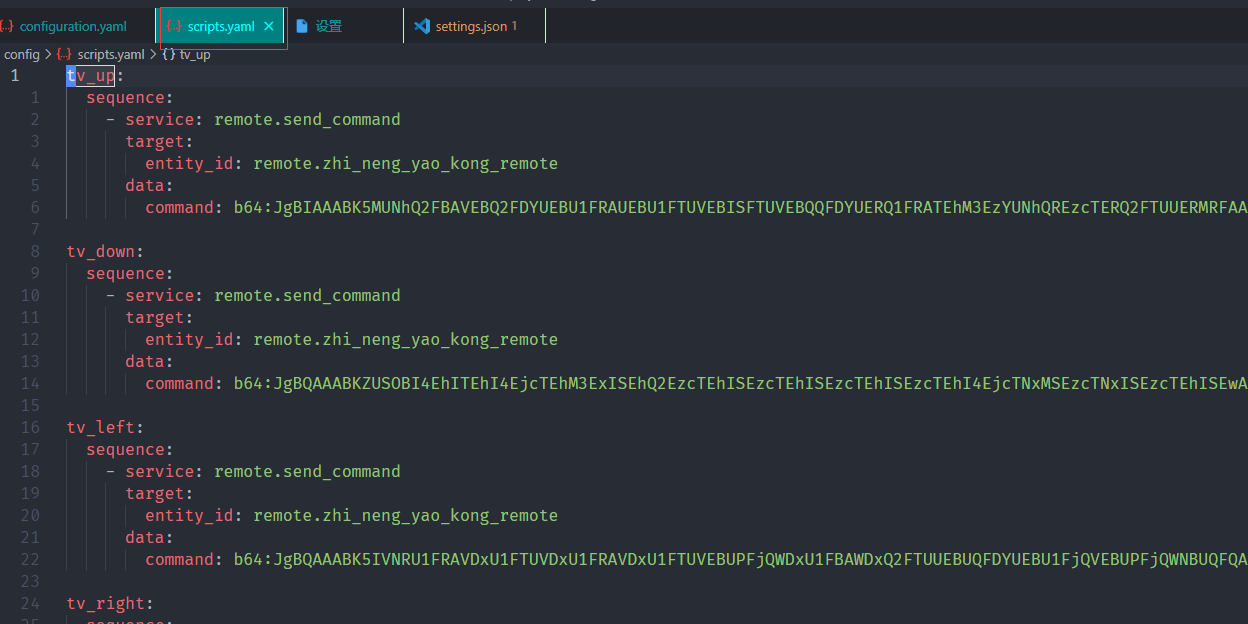Screen dimensions: 1248x624
Task: Click the YAML icon on configuration.yaml tab
Action: click(7, 26)
